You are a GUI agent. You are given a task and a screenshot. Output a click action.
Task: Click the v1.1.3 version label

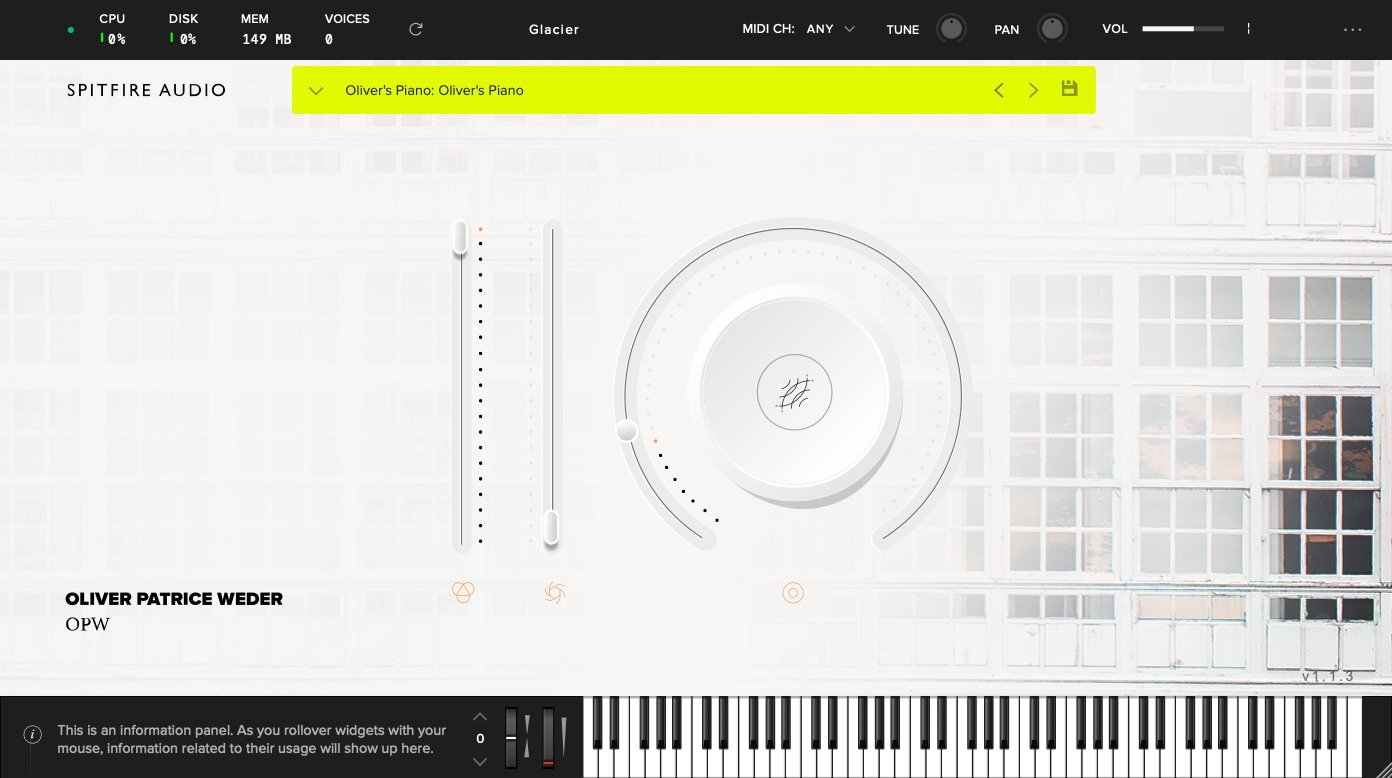click(1327, 676)
